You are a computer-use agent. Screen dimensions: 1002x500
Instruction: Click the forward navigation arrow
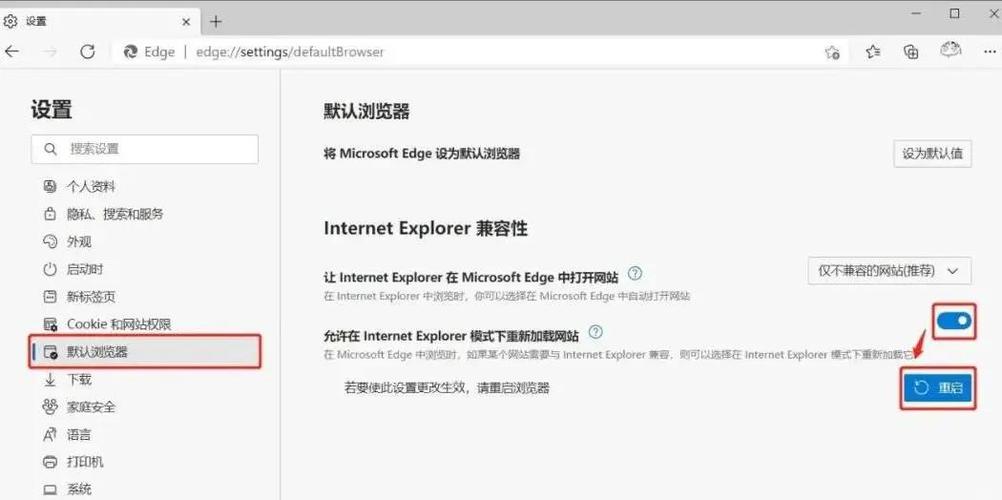pyautogui.click(x=50, y=52)
